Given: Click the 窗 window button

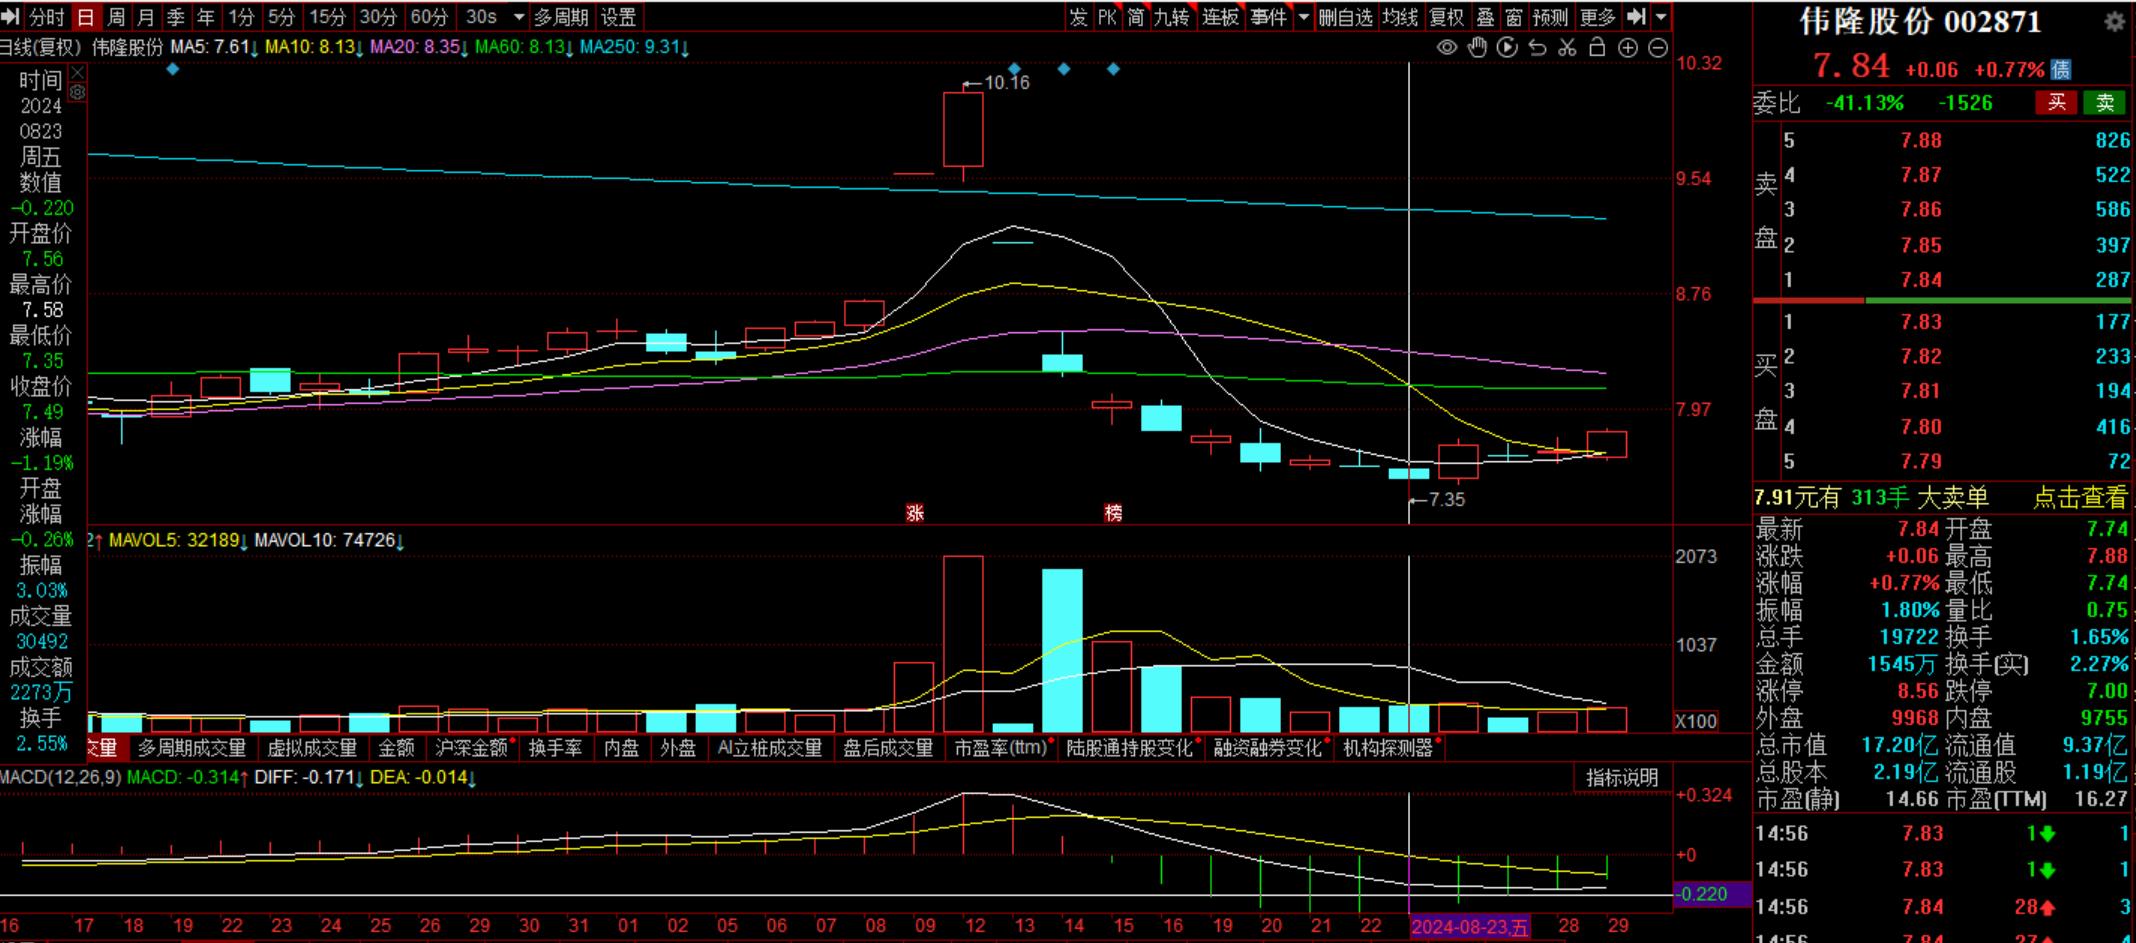Looking at the screenshot, I should click(x=1514, y=17).
